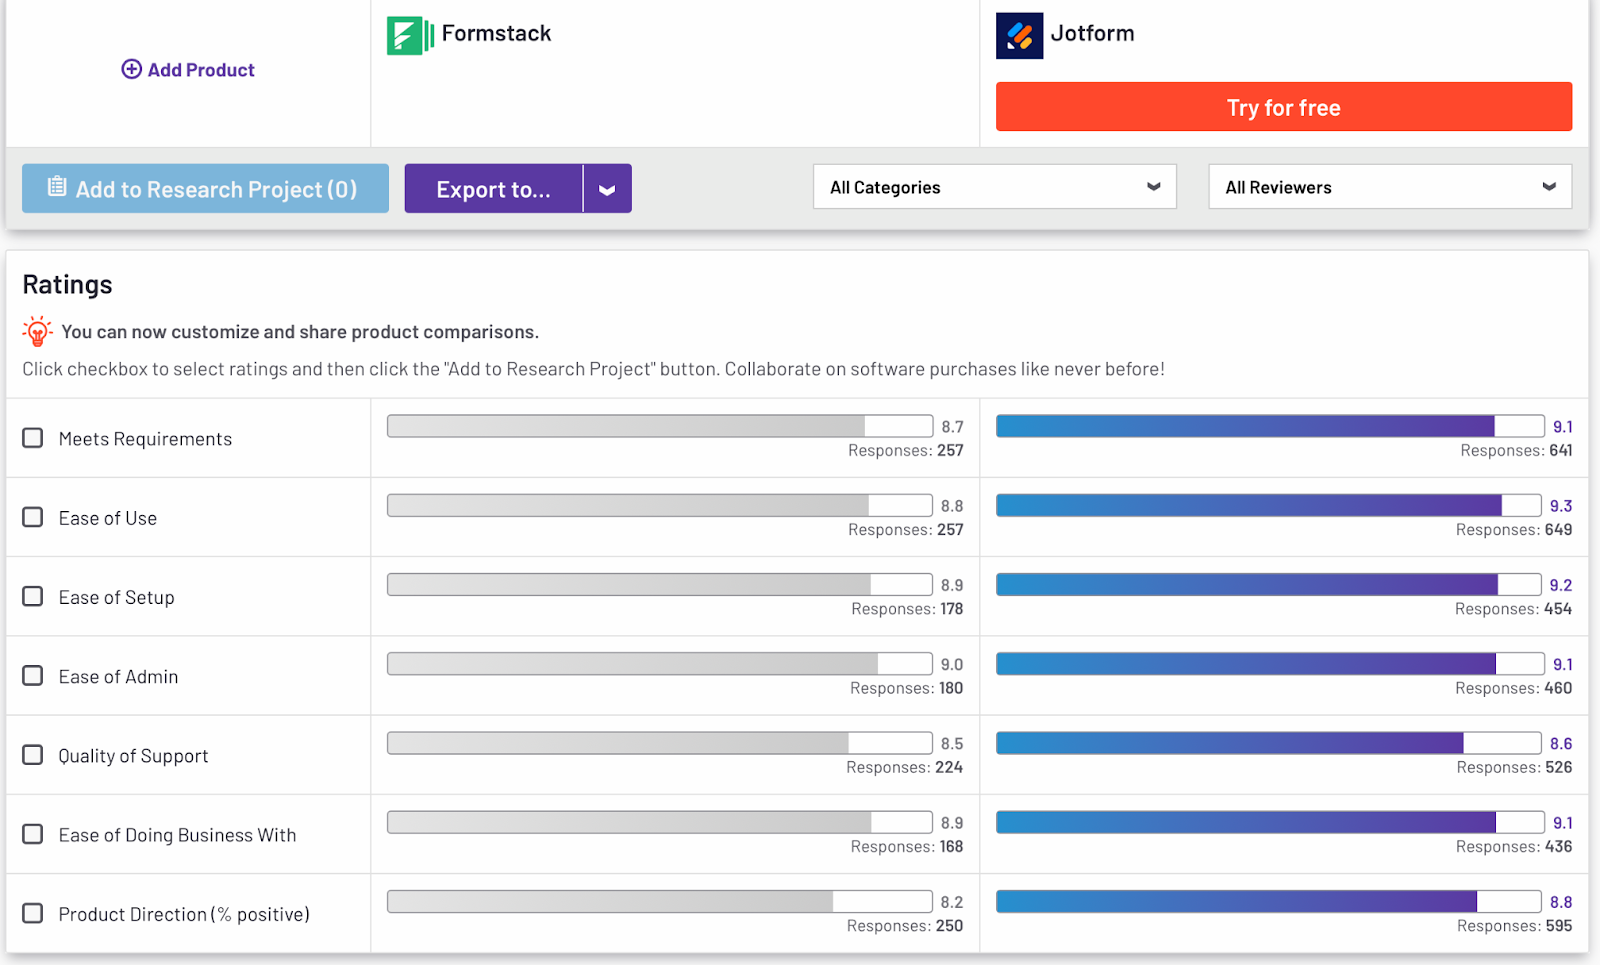Click the lightbulb tip icon under Ratings
The height and width of the screenshot is (965, 1600).
coord(38,331)
